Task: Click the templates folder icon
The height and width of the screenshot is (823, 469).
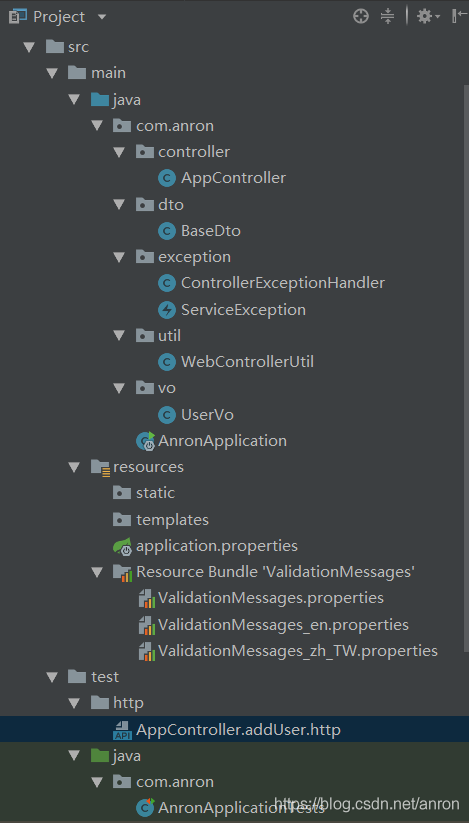Action: coord(122,520)
